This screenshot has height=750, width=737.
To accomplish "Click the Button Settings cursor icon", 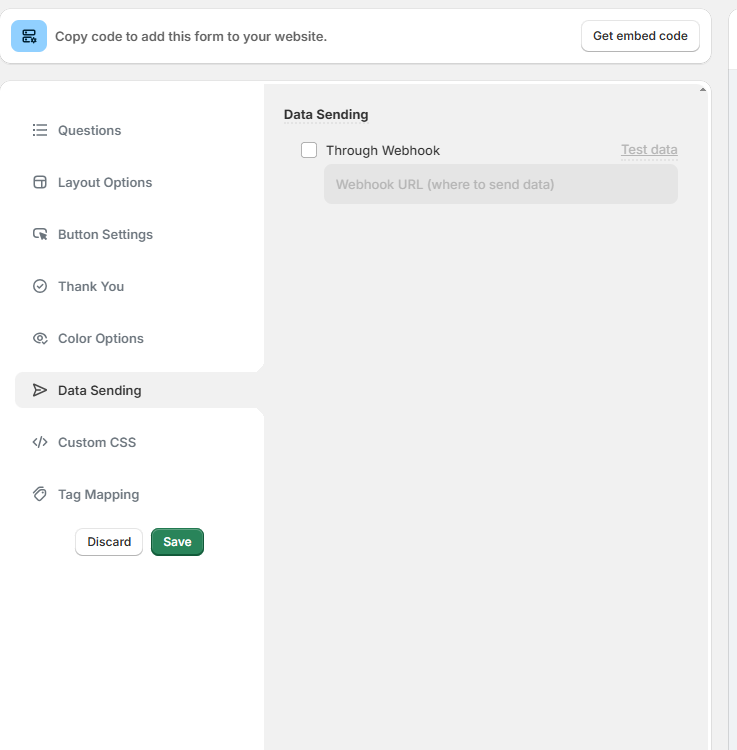I will [x=40, y=234].
